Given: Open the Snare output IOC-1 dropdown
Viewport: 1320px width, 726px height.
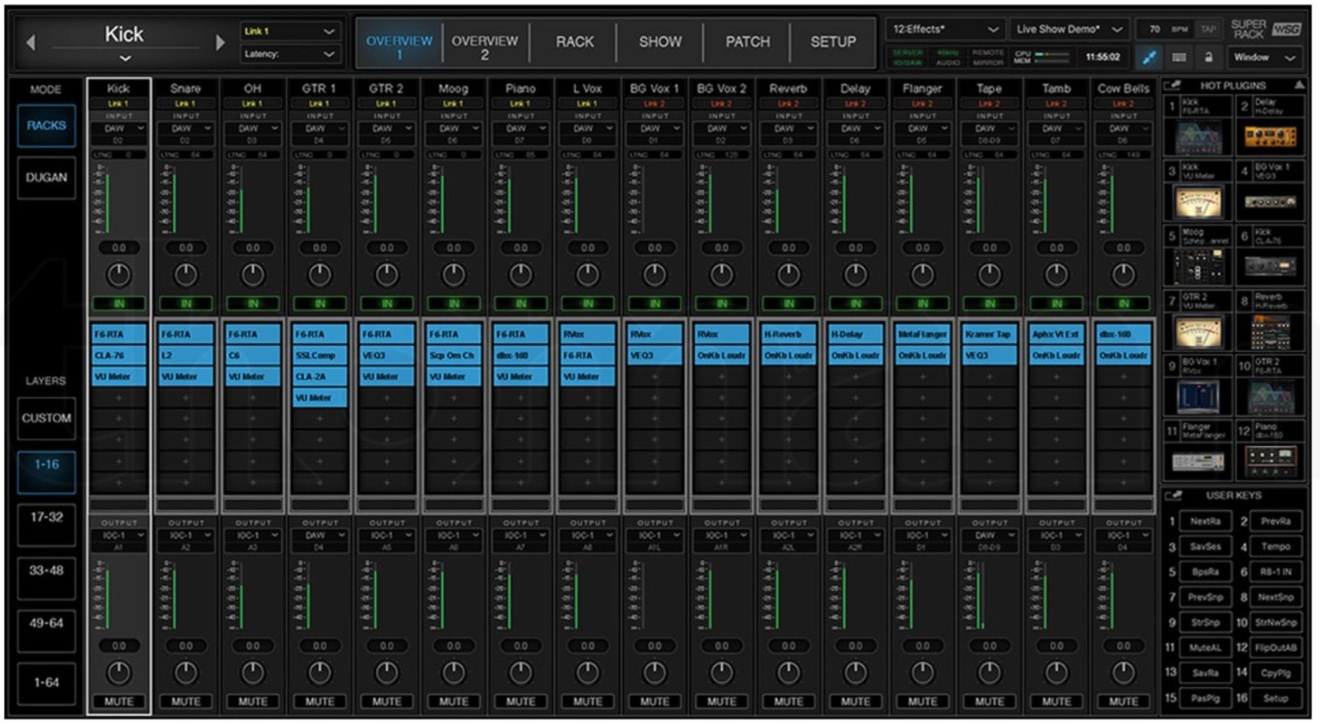Looking at the screenshot, I should [x=185, y=535].
